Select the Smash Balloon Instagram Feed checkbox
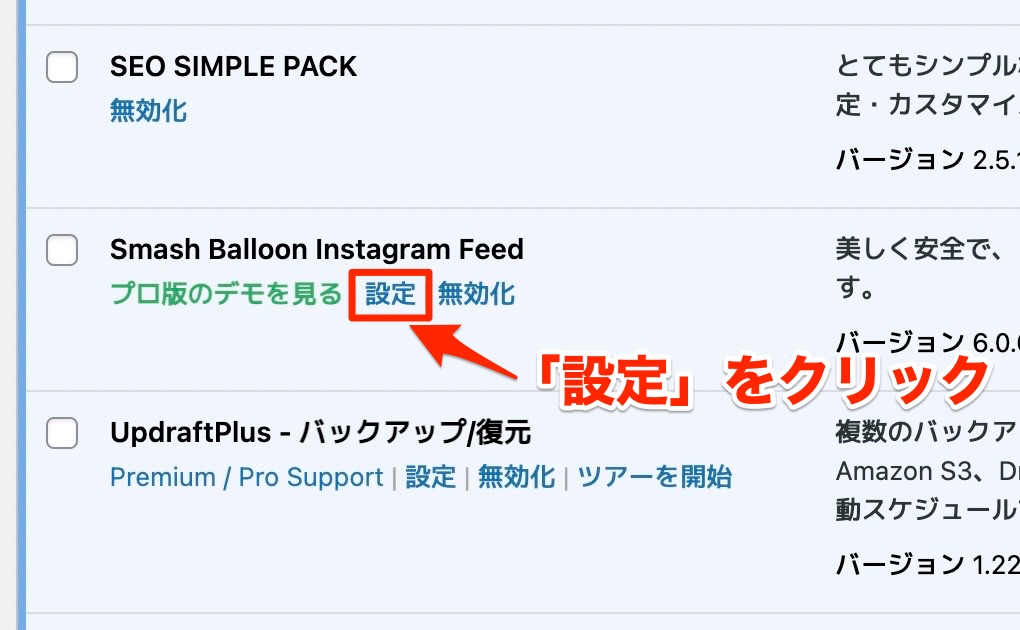 coord(62,250)
